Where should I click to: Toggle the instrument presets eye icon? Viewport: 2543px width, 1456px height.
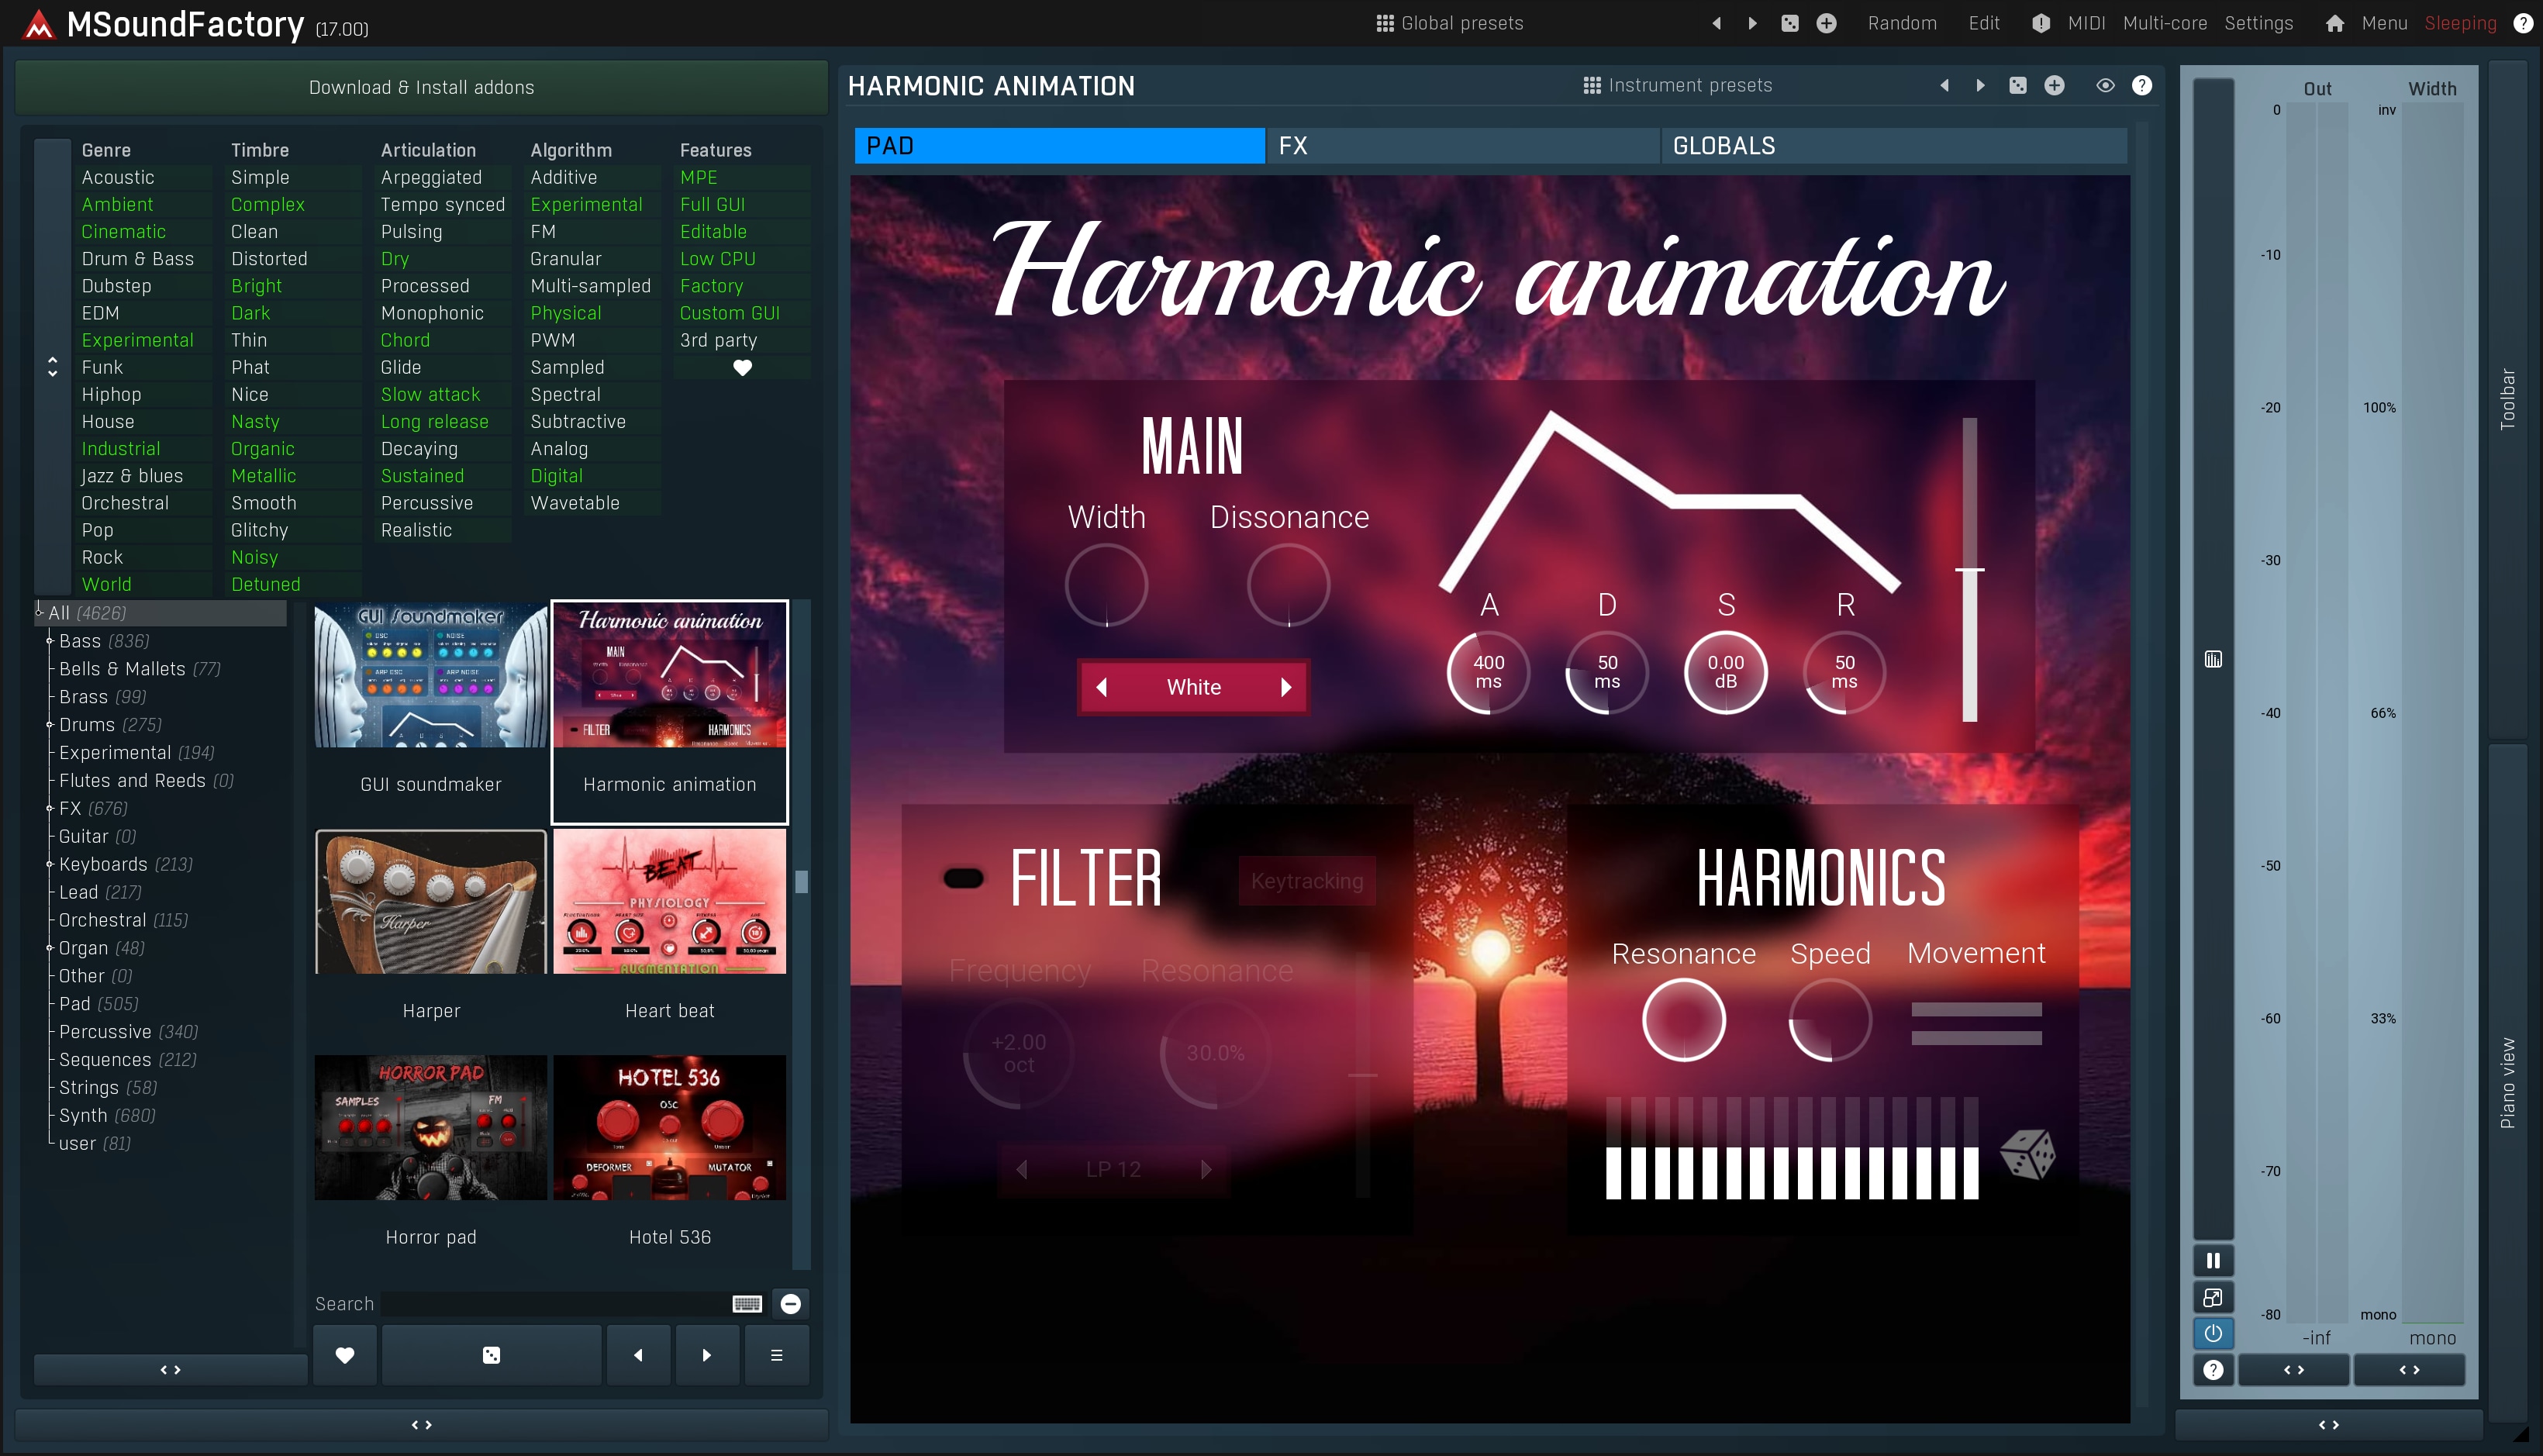coord(2105,86)
